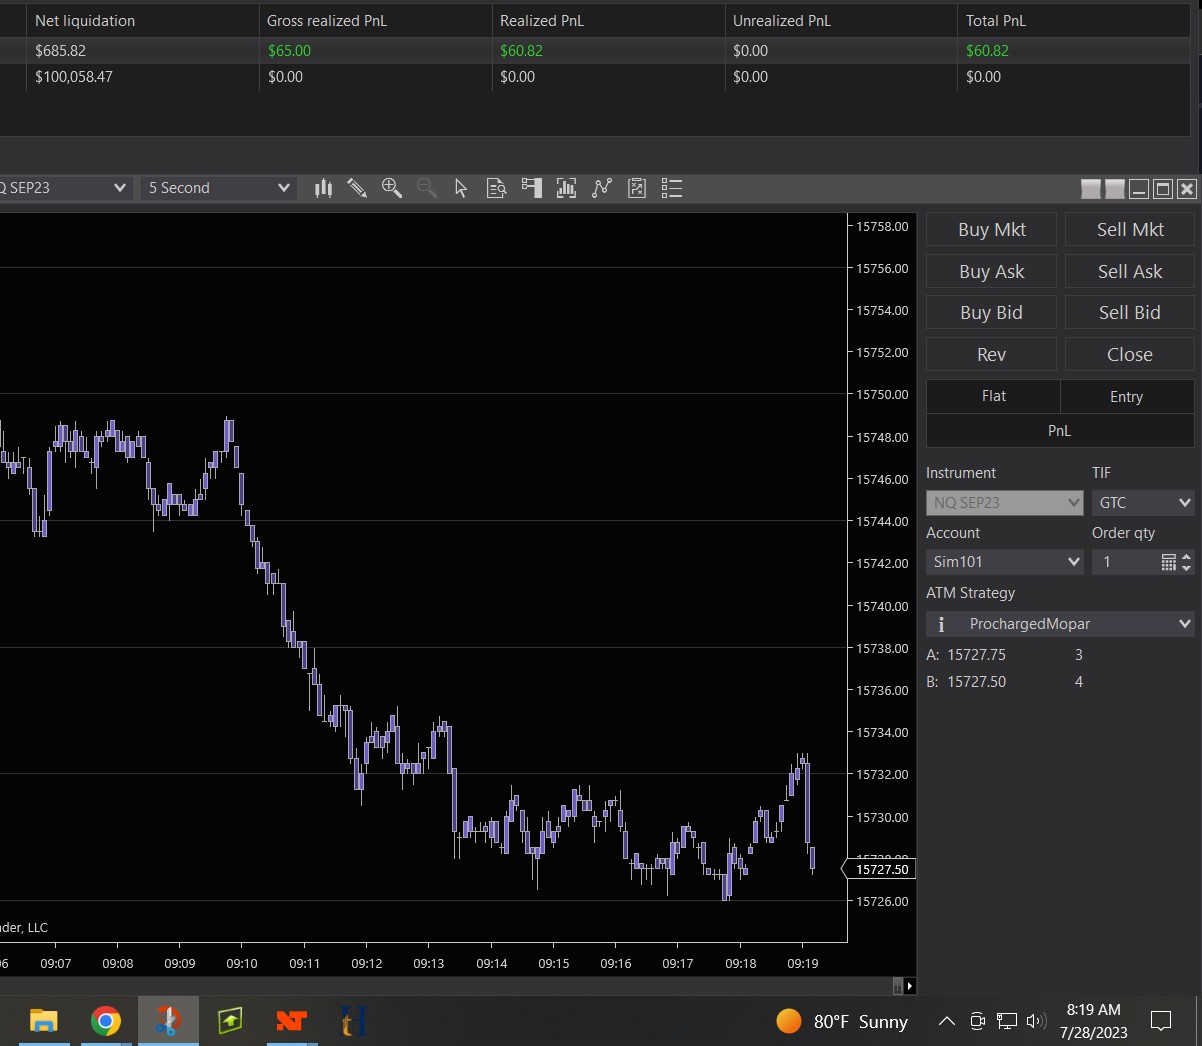
Task: Toggle the Chart Trader panel icon
Action: coord(532,188)
